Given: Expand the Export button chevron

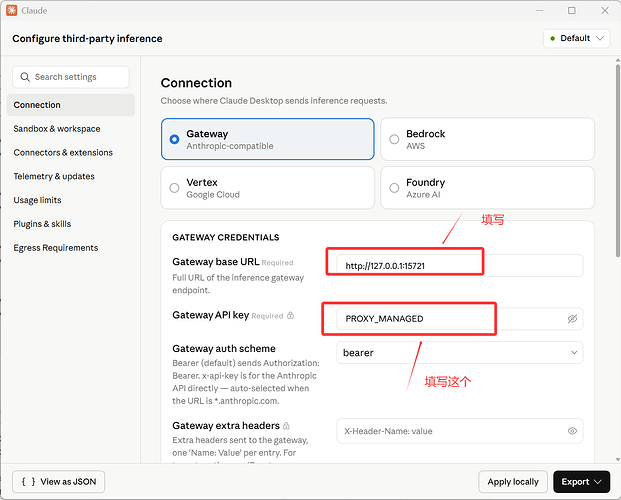Looking at the screenshot, I should pos(598,482).
